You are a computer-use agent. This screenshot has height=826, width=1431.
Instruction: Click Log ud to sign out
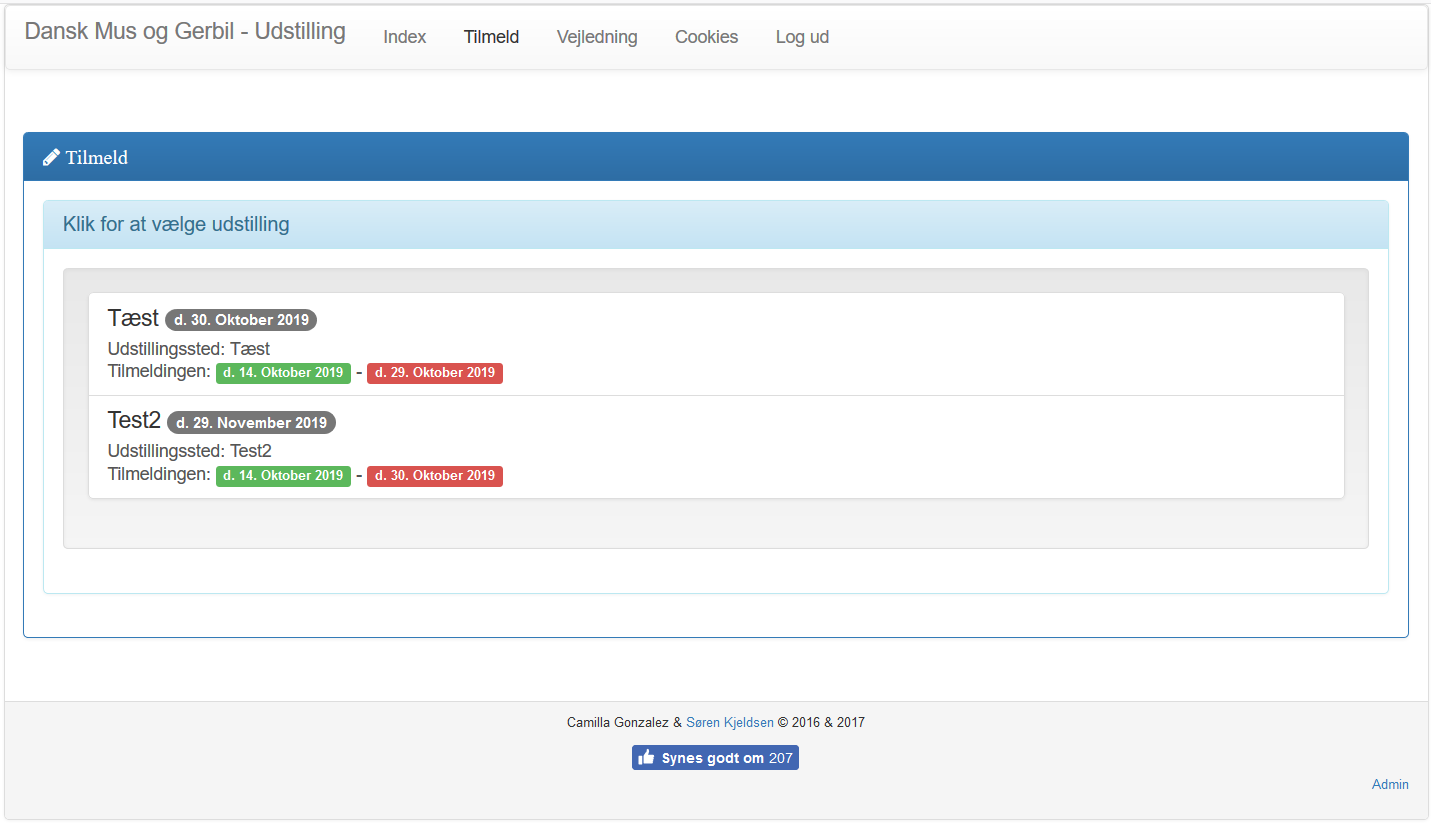(x=802, y=37)
